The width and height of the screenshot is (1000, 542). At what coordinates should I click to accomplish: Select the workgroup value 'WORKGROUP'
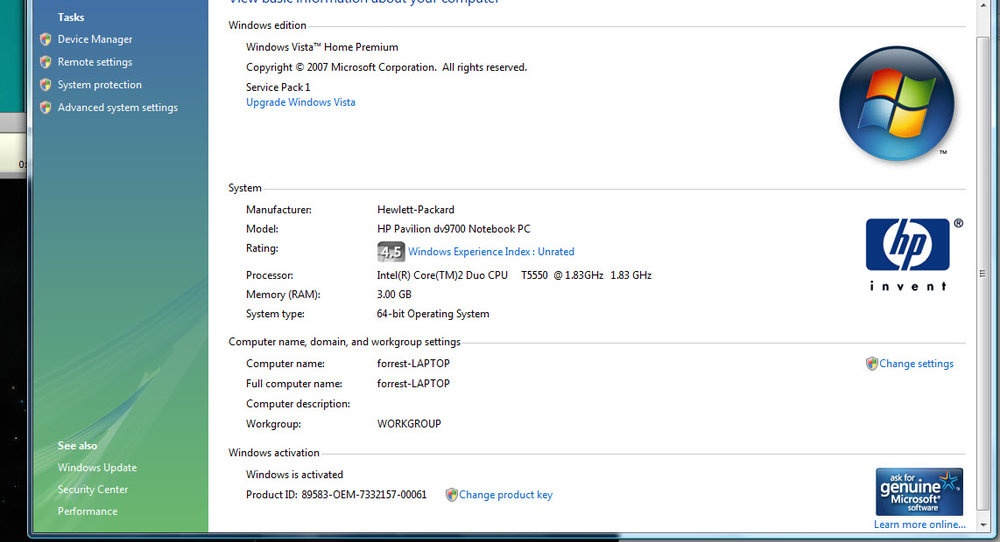(409, 424)
